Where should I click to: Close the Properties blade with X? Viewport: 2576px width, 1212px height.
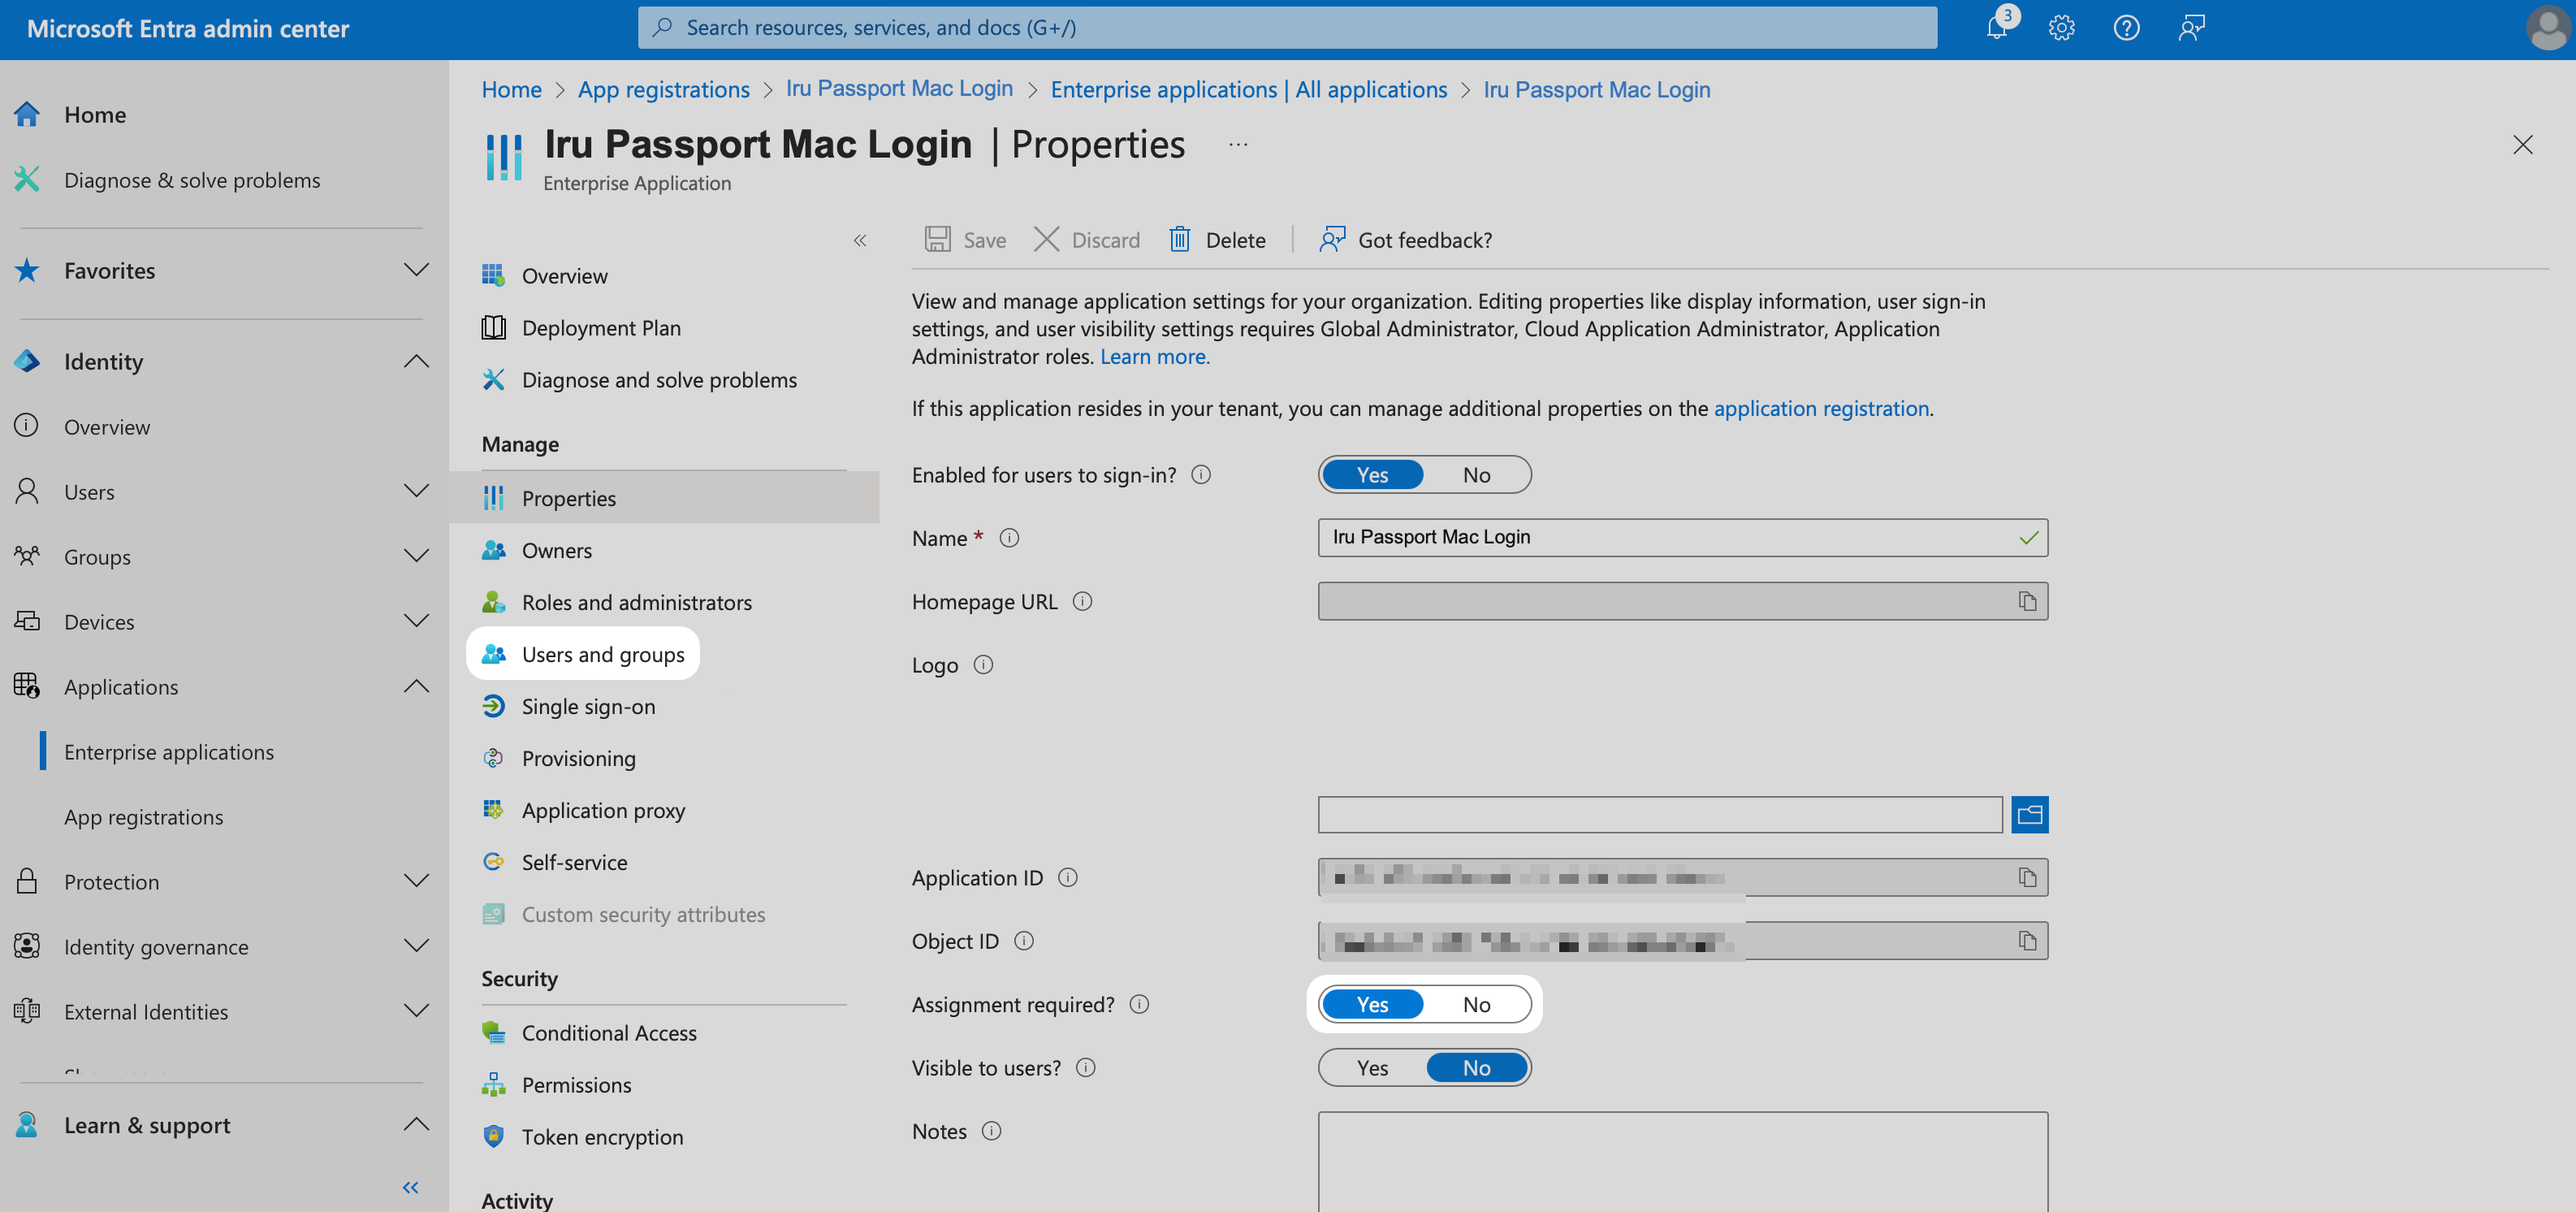2522,145
